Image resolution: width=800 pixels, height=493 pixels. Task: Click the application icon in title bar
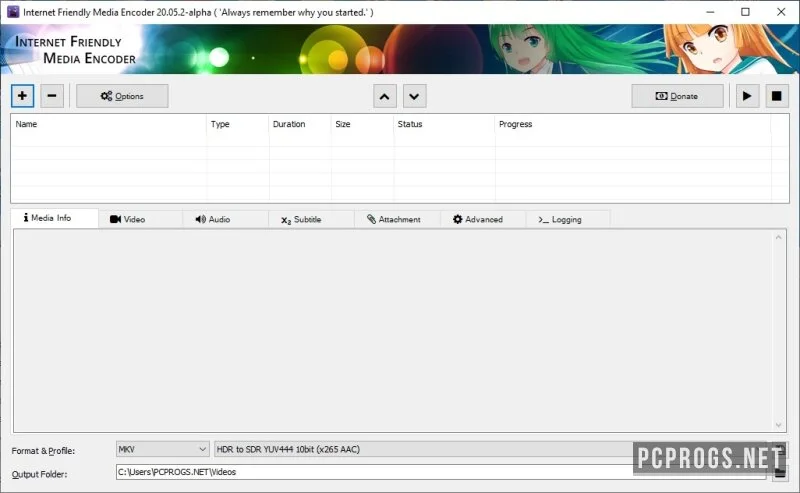(x=13, y=12)
